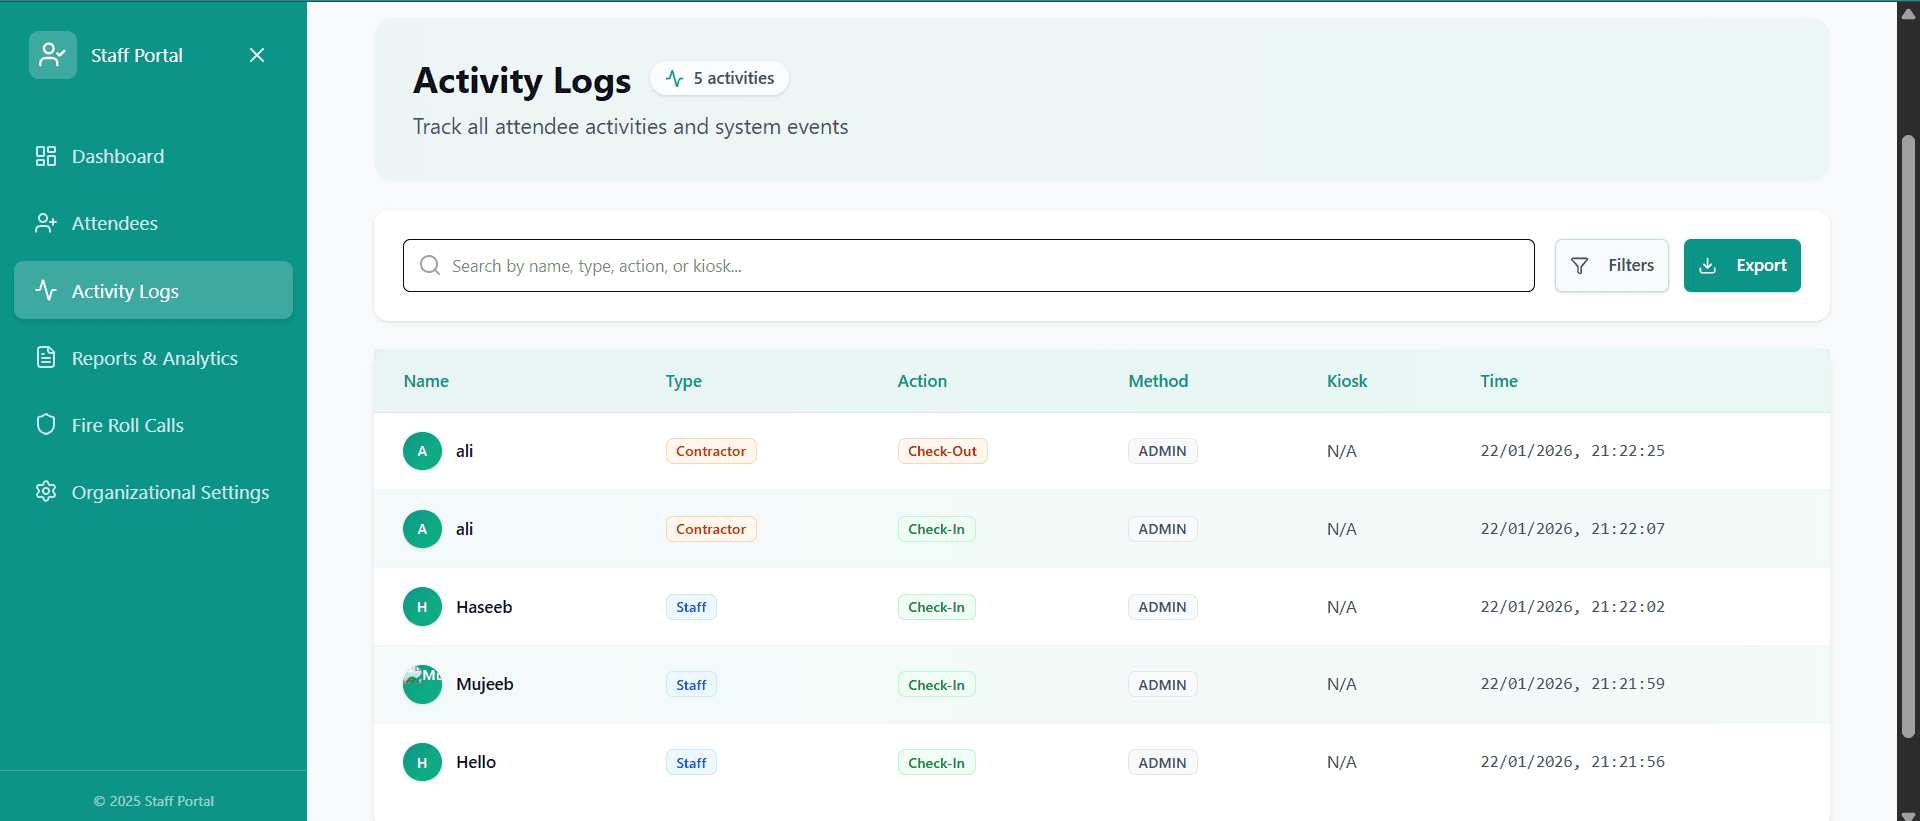Click ADMIN method badge in Hello row
The width and height of the screenshot is (1920, 821).
click(1162, 763)
